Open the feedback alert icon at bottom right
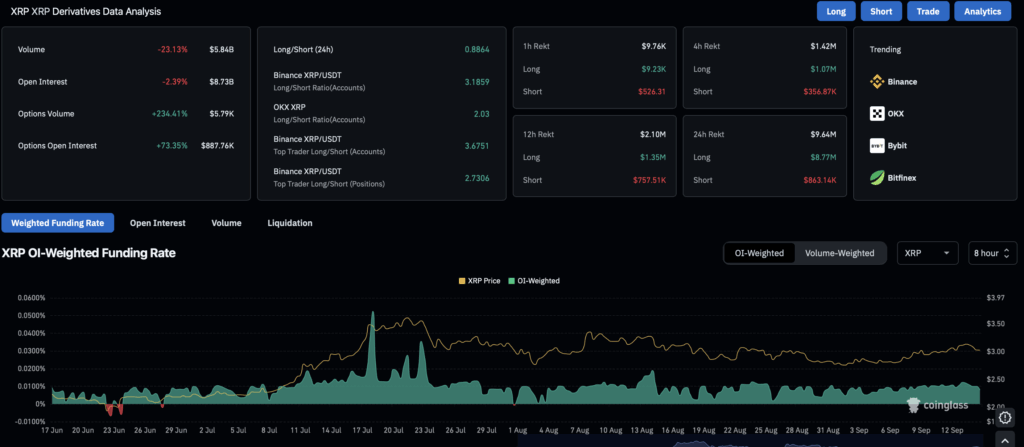This screenshot has width=1024, height=447. click(1005, 416)
